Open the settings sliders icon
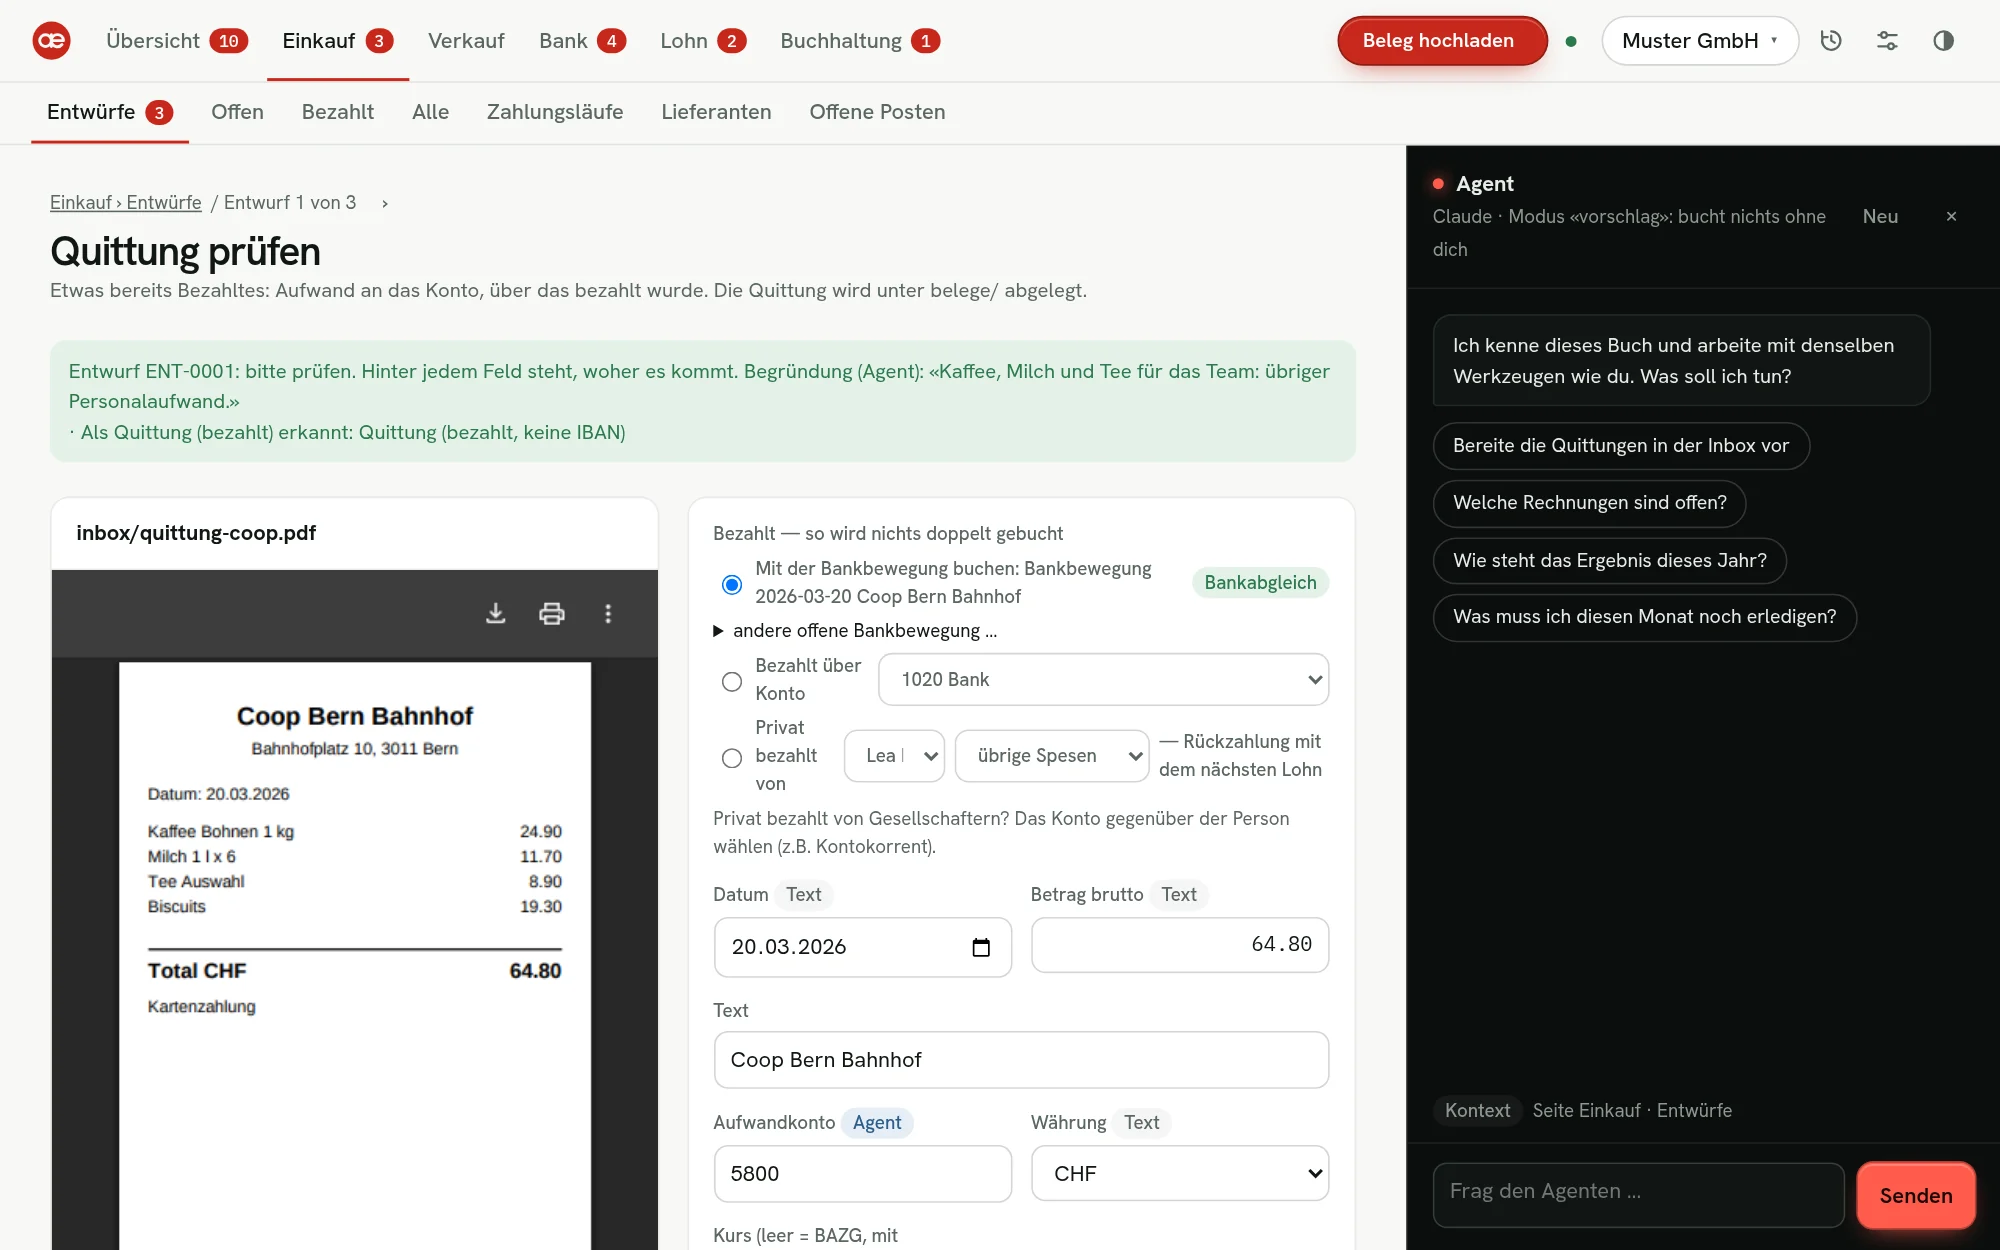 [1887, 41]
